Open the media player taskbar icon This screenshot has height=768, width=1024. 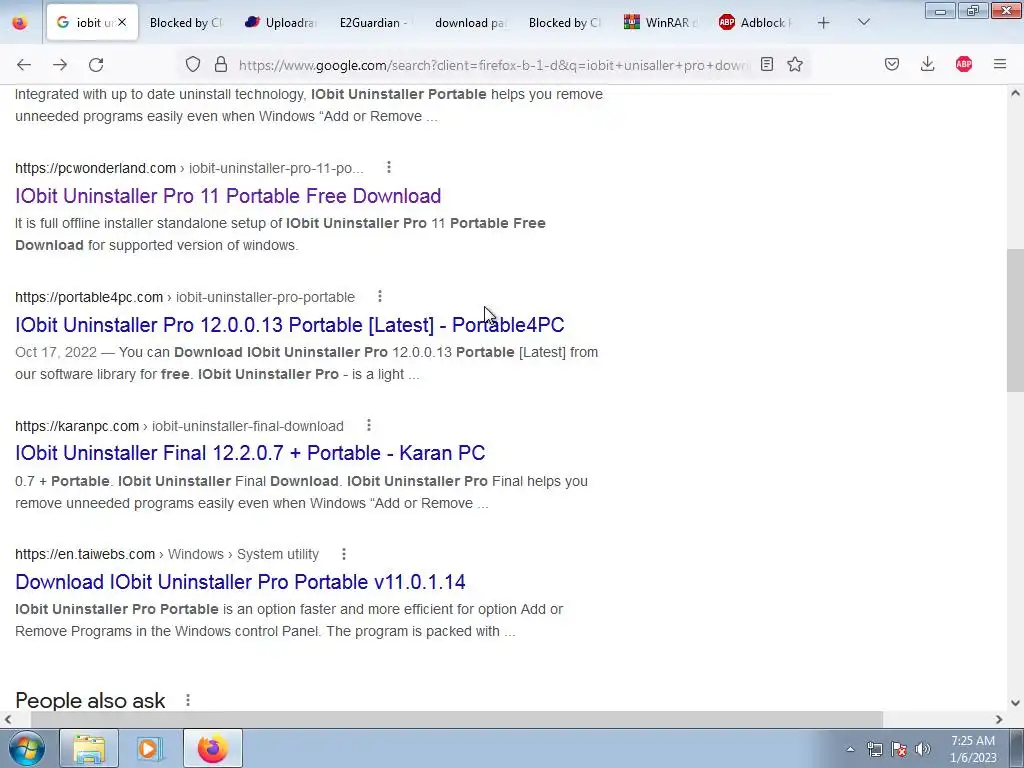pos(150,748)
